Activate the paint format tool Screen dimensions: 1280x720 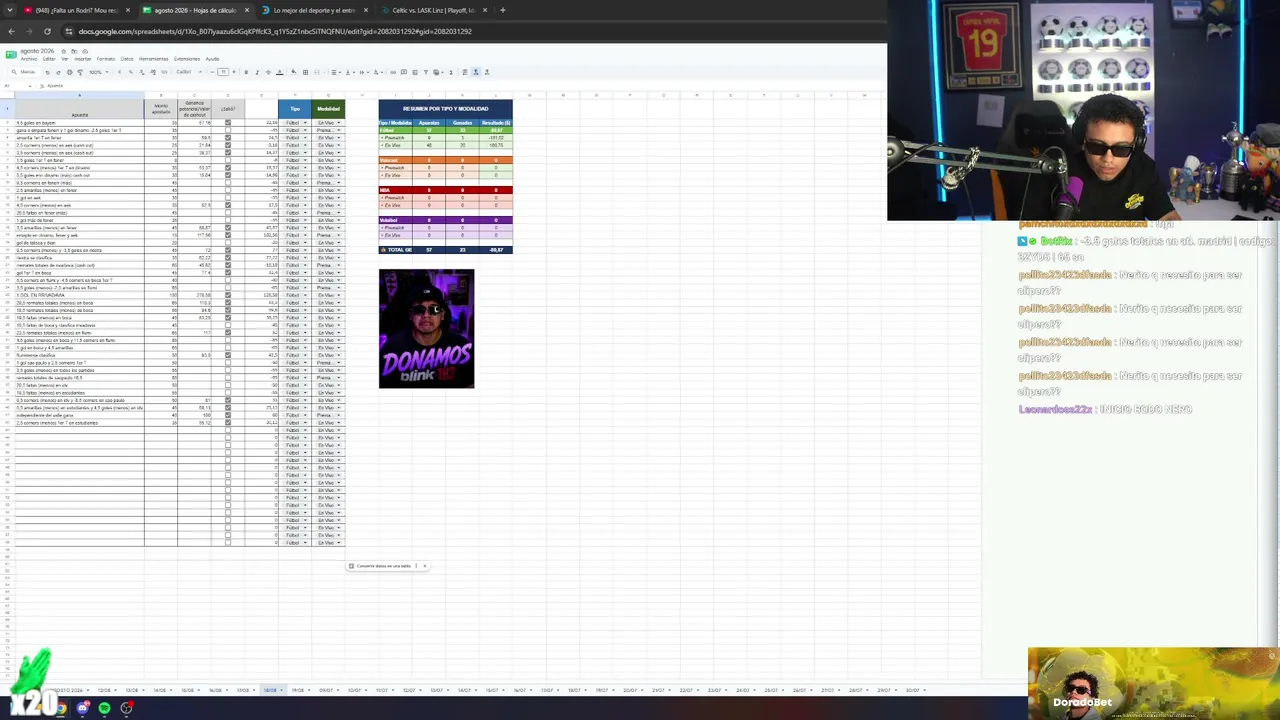(80, 72)
